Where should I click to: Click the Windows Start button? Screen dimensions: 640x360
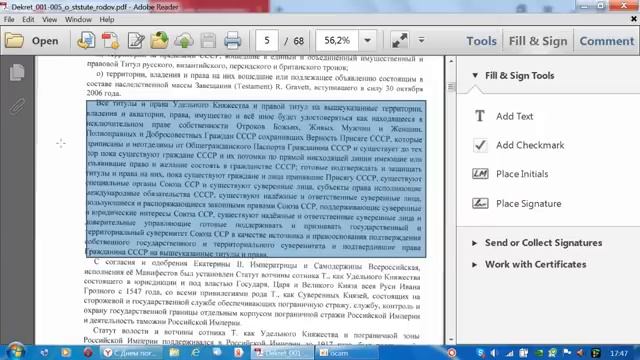pyautogui.click(x=16, y=352)
